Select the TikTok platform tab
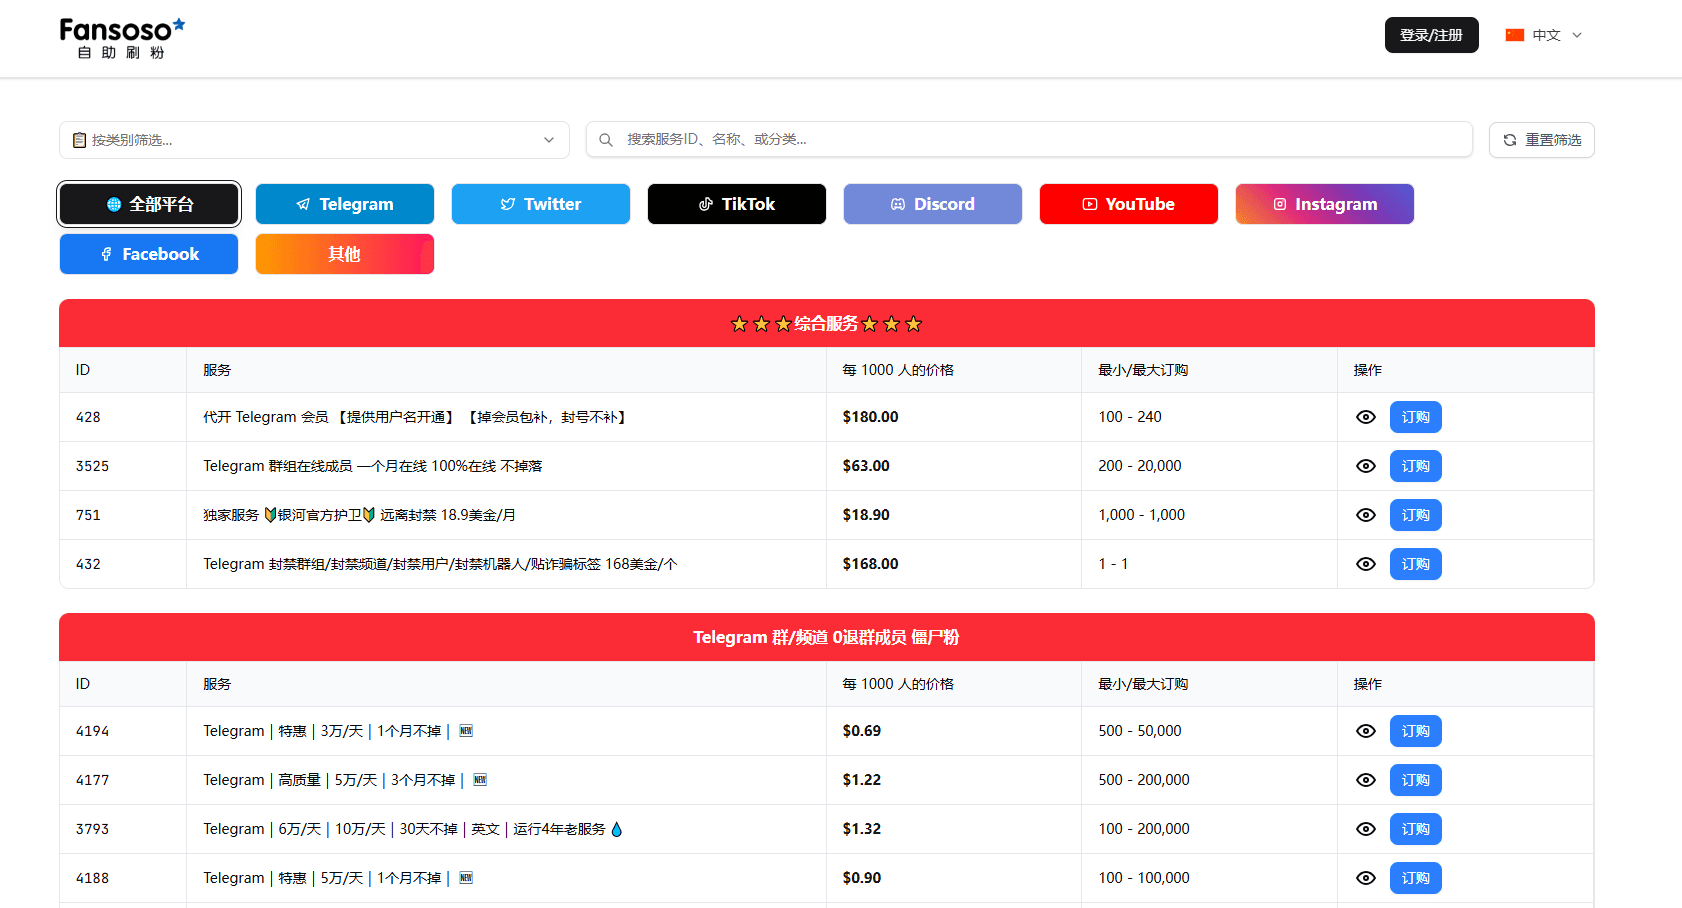The image size is (1682, 908). [737, 204]
